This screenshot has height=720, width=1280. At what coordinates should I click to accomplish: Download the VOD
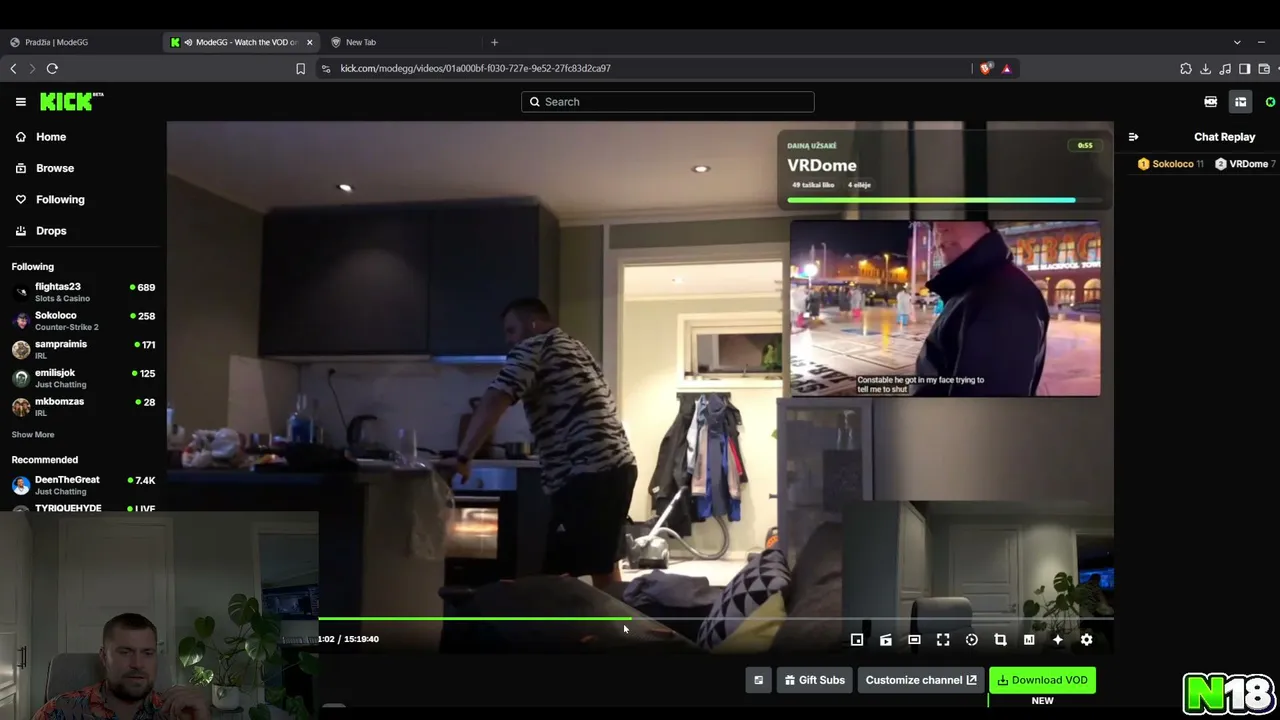point(1042,680)
